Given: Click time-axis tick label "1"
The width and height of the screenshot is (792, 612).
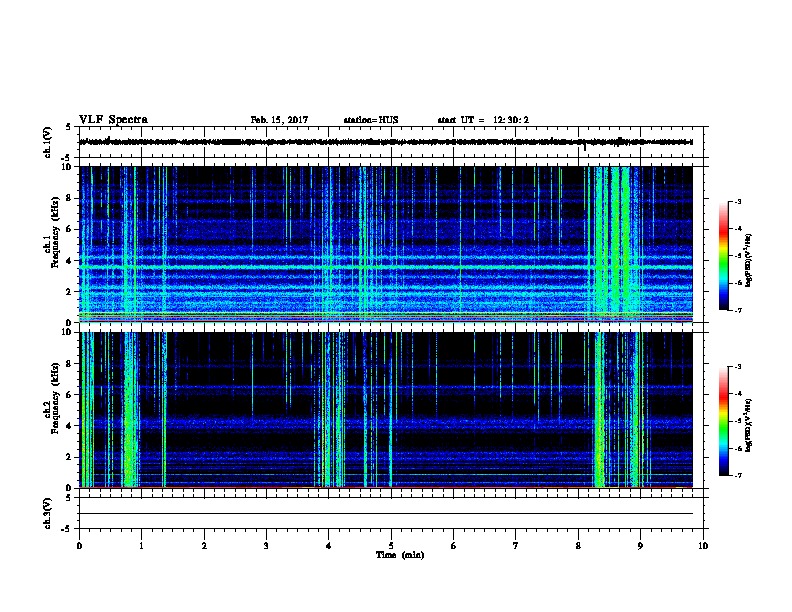Looking at the screenshot, I should [141, 546].
